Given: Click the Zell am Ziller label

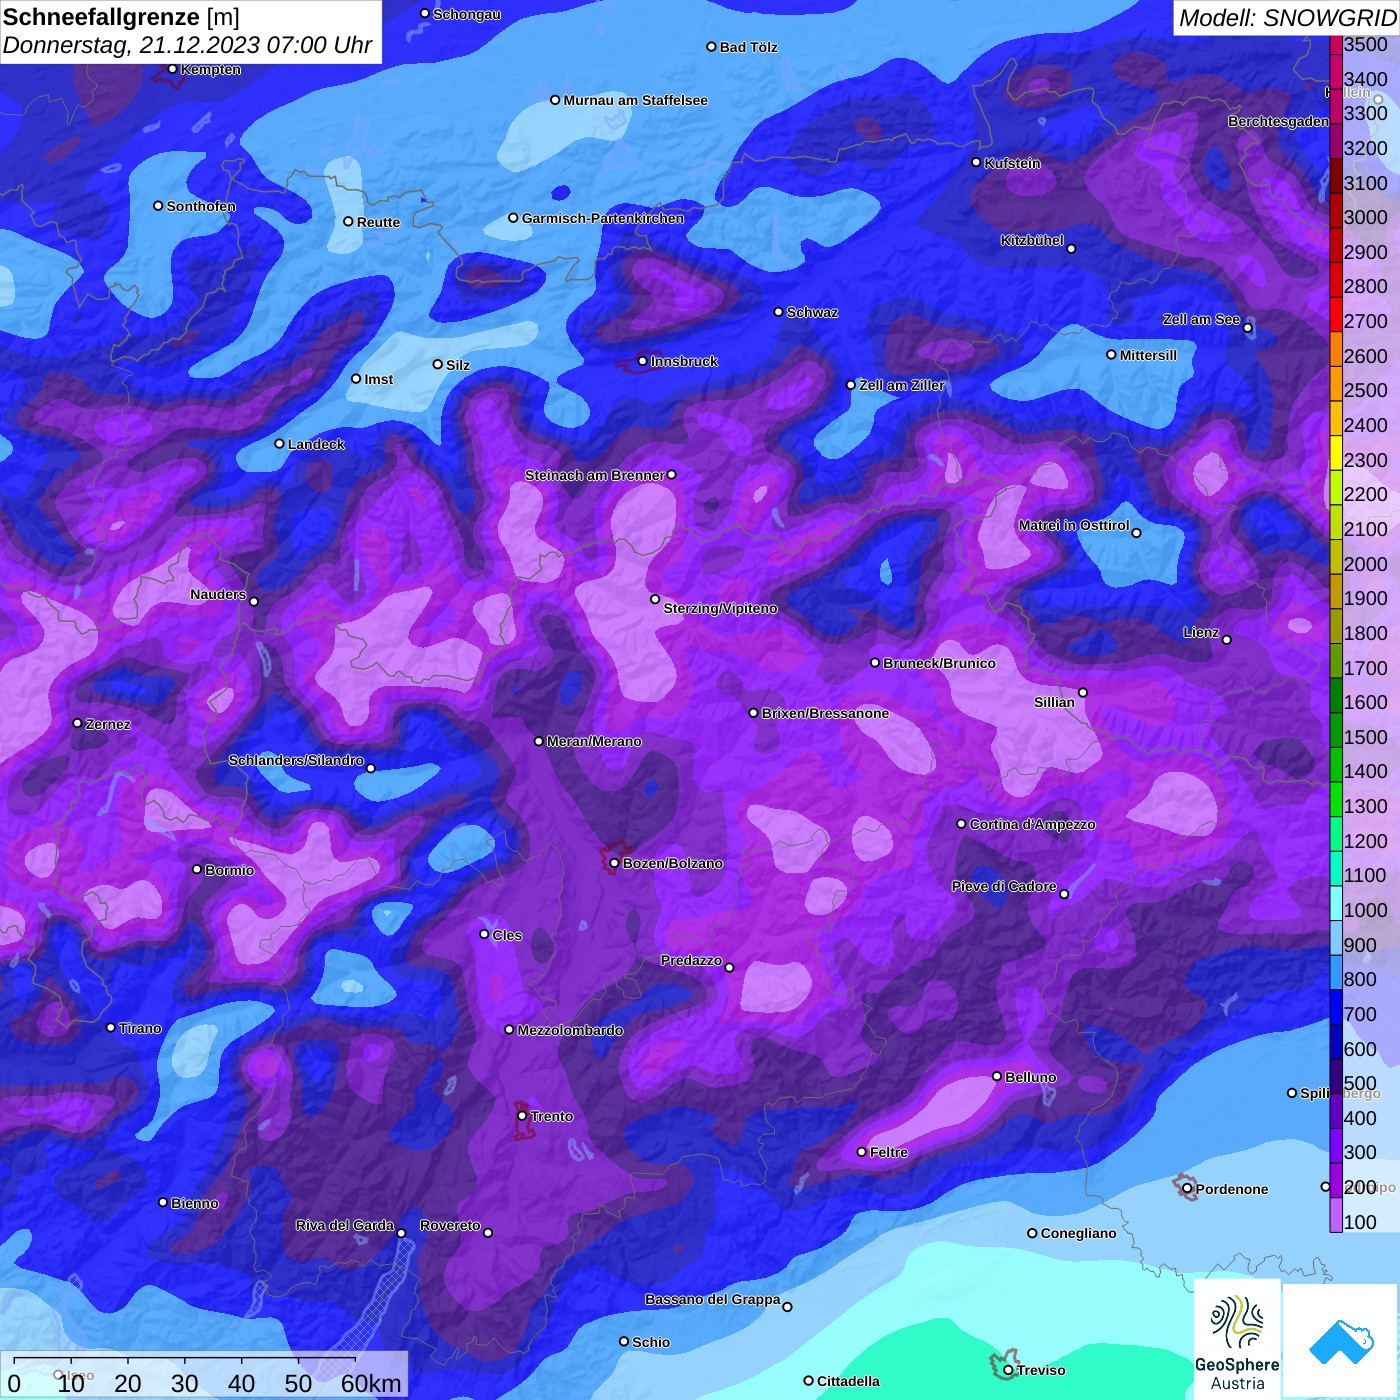Looking at the screenshot, I should 902,385.
